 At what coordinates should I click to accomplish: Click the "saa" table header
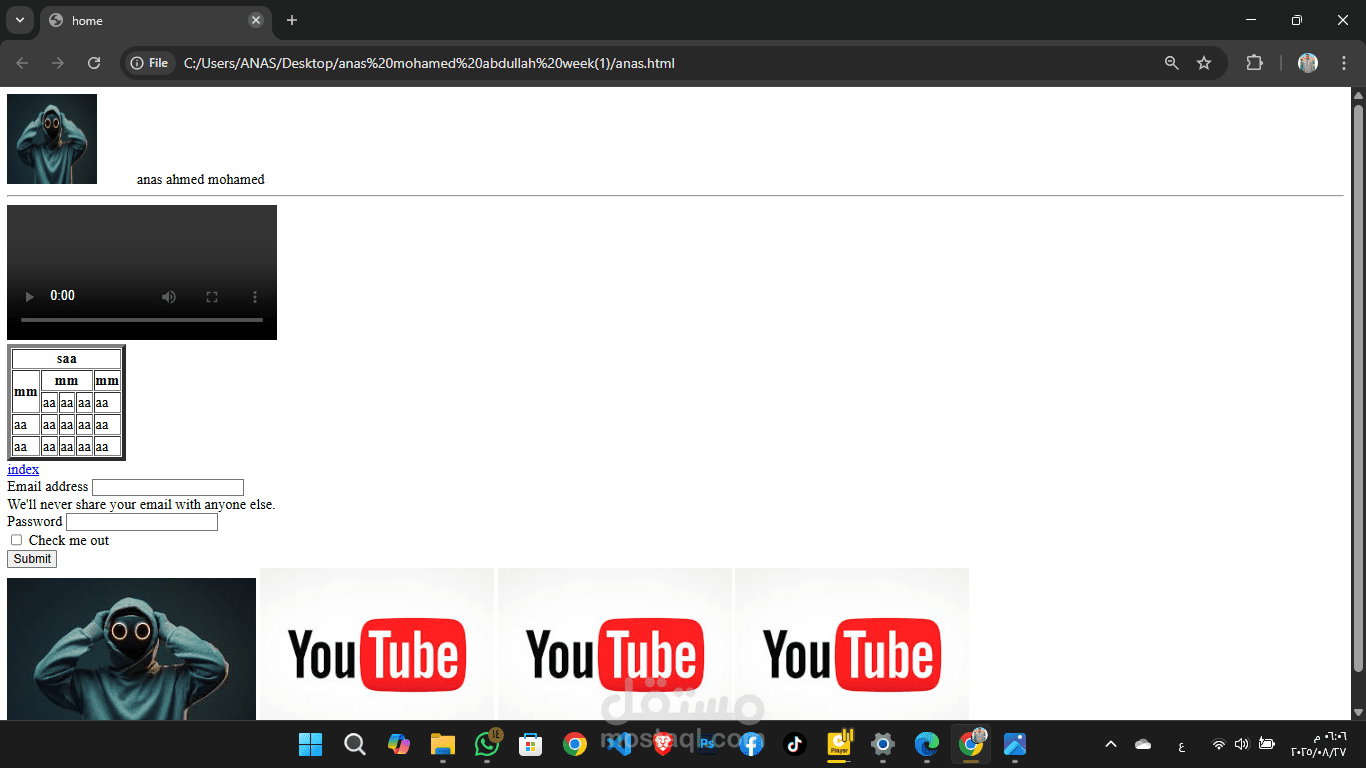67,359
